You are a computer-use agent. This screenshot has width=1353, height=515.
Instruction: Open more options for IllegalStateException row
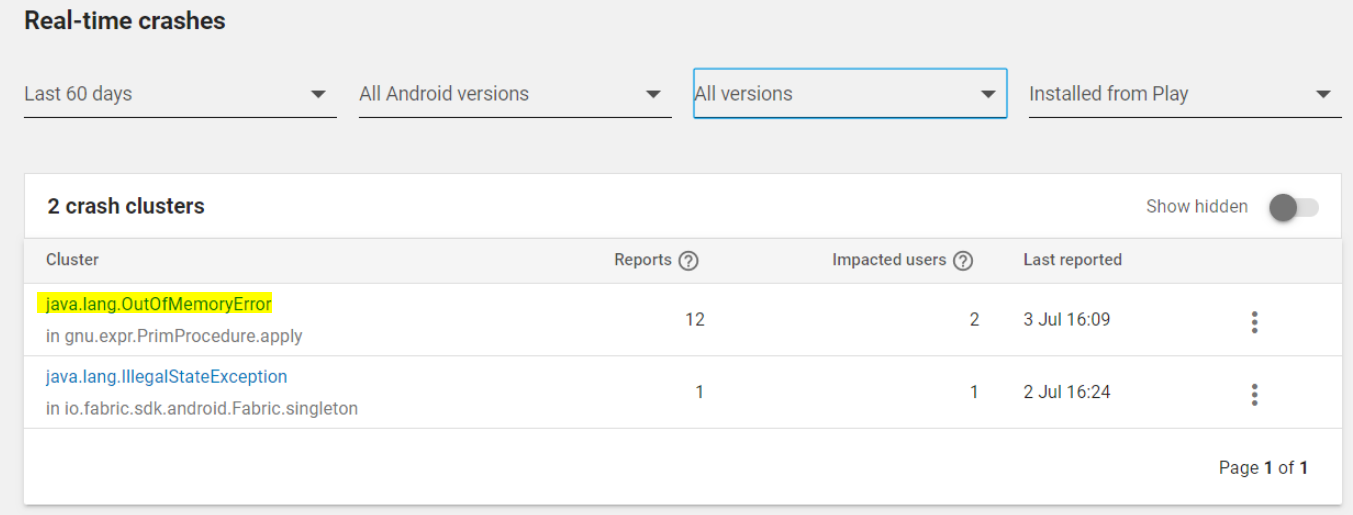click(x=1254, y=394)
